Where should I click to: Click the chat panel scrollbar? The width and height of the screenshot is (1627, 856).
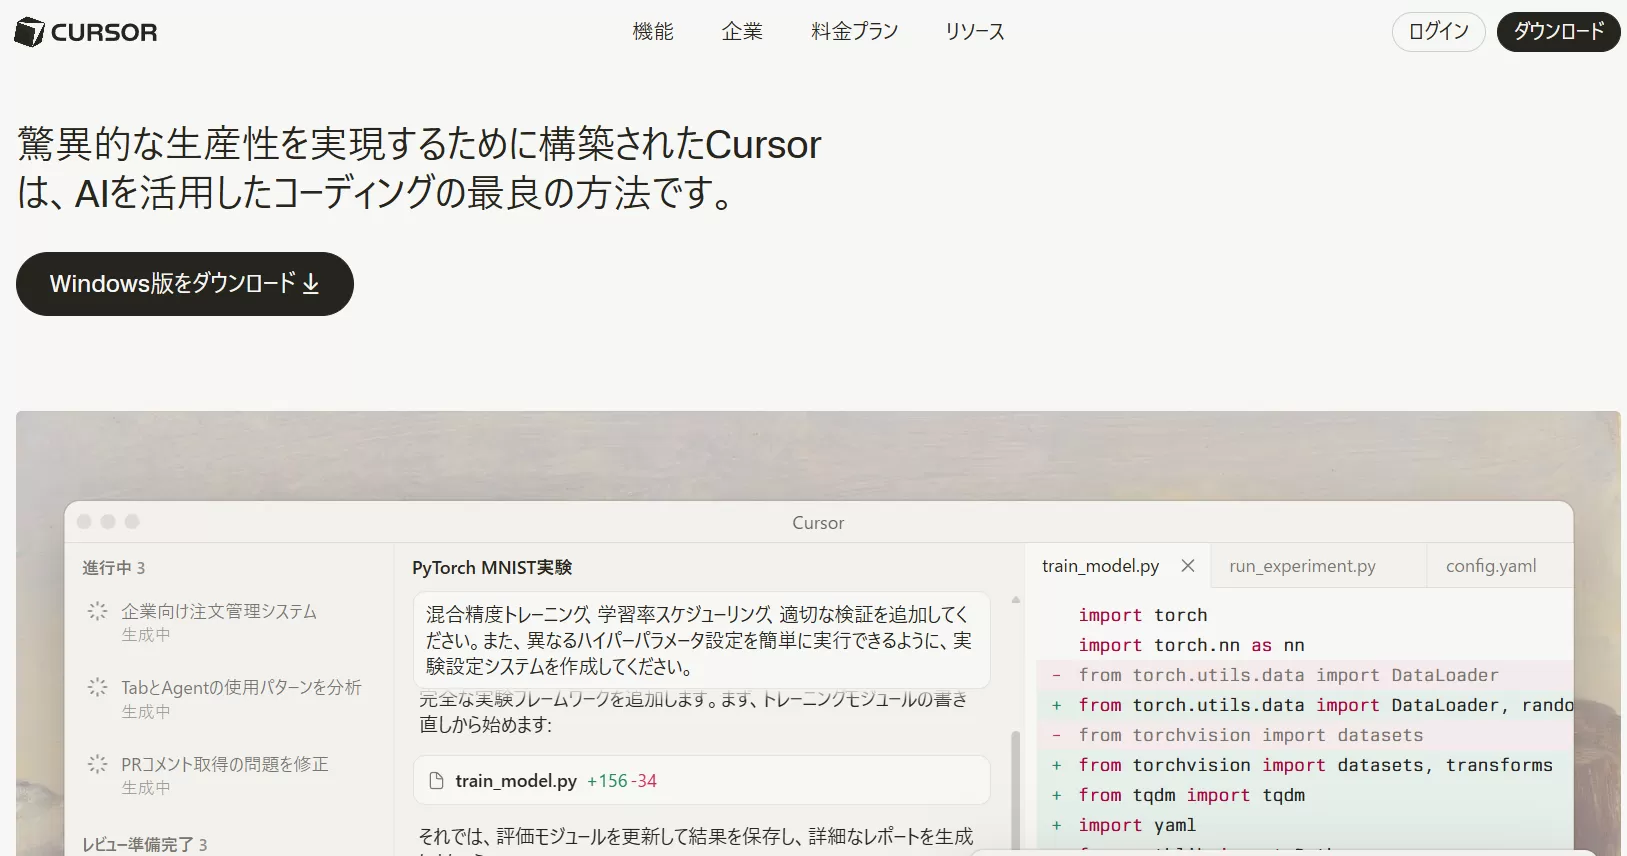coord(1016,780)
